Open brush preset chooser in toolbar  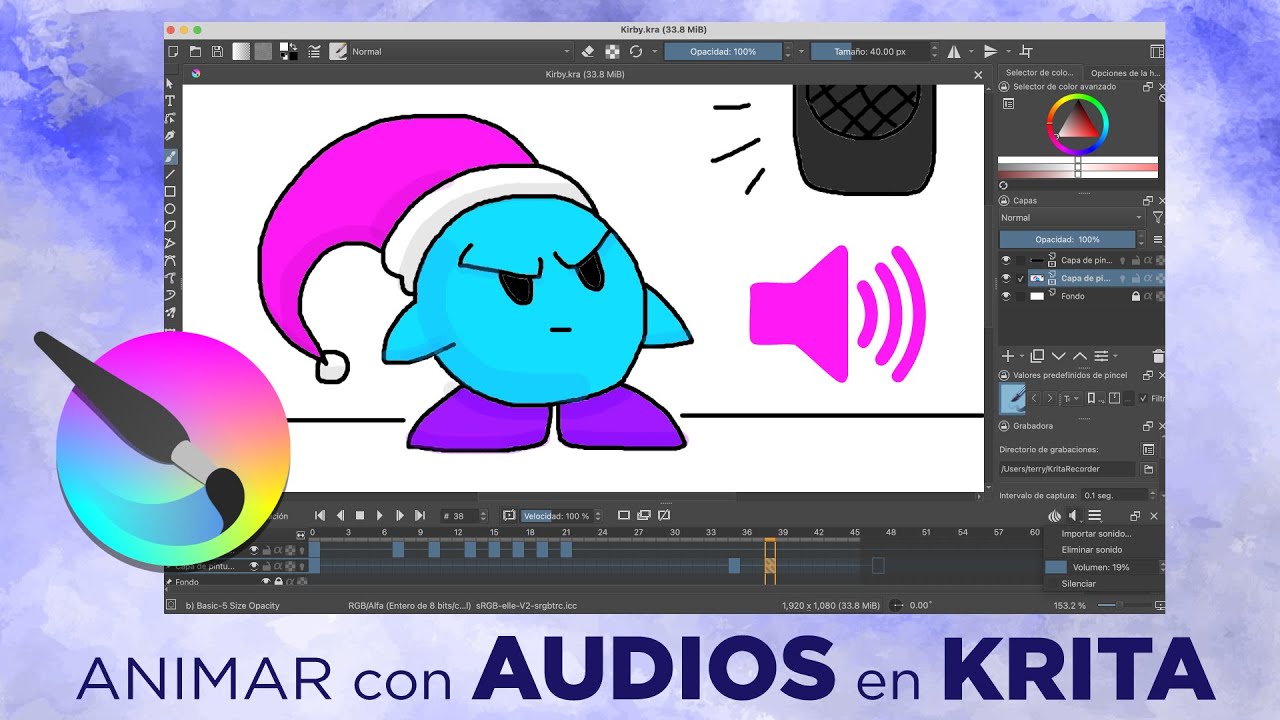click(338, 51)
